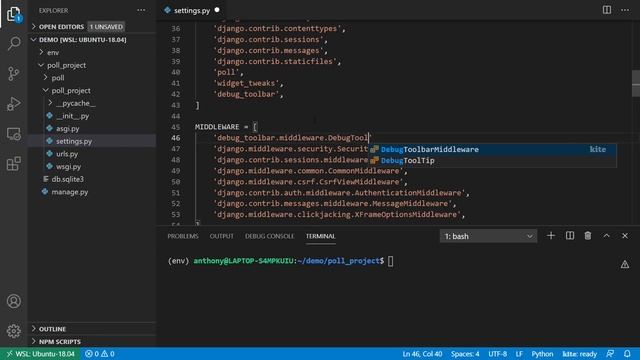Open errors and warnings status counter
This screenshot has height=360, width=640.
[x=100, y=354]
